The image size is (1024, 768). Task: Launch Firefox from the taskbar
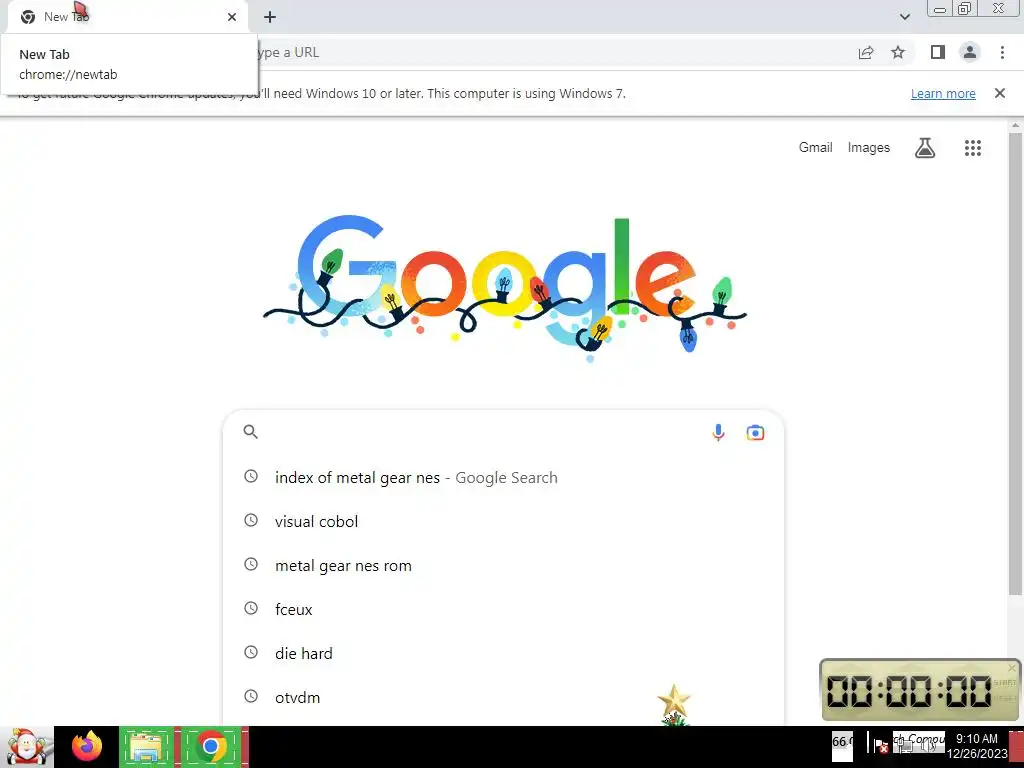(x=87, y=746)
